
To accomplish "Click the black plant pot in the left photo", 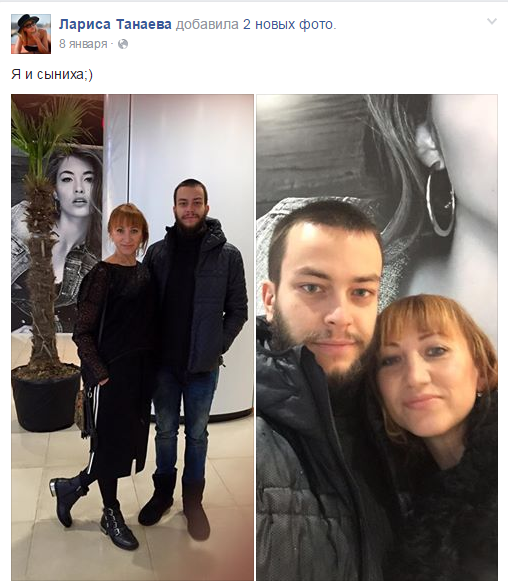I will pos(46,398).
